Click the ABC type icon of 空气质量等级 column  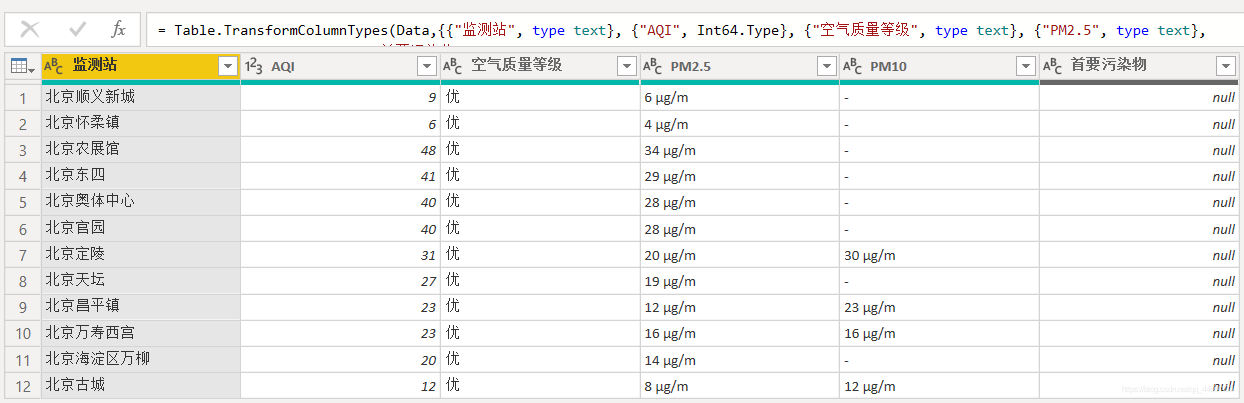point(453,66)
